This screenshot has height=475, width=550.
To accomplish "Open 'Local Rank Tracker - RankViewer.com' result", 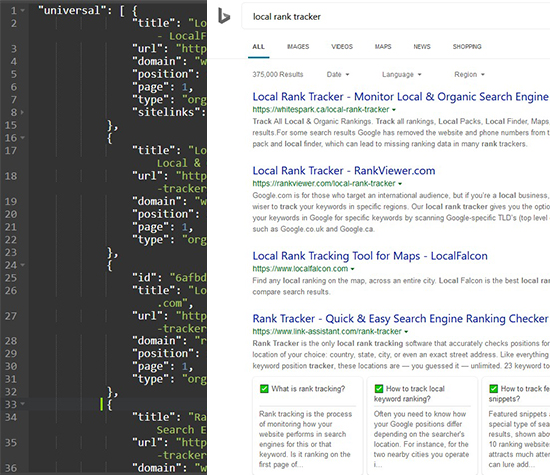I will (344, 170).
